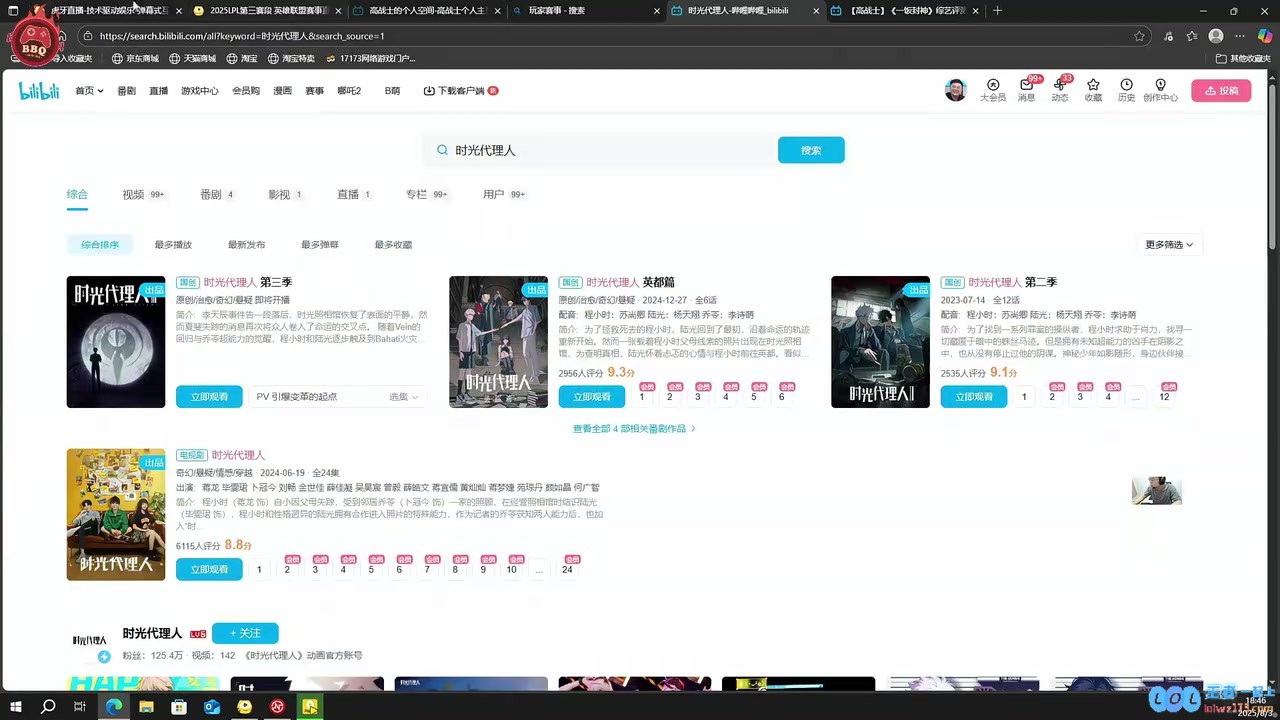Screen dimensions: 1280x720
Task: Select 最多弹幕 sort option
Action: [x=320, y=244]
